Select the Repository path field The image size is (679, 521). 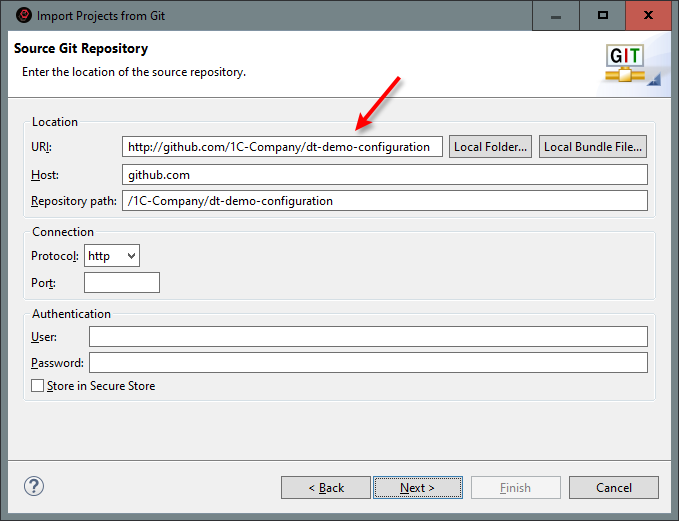pyautogui.click(x=384, y=201)
